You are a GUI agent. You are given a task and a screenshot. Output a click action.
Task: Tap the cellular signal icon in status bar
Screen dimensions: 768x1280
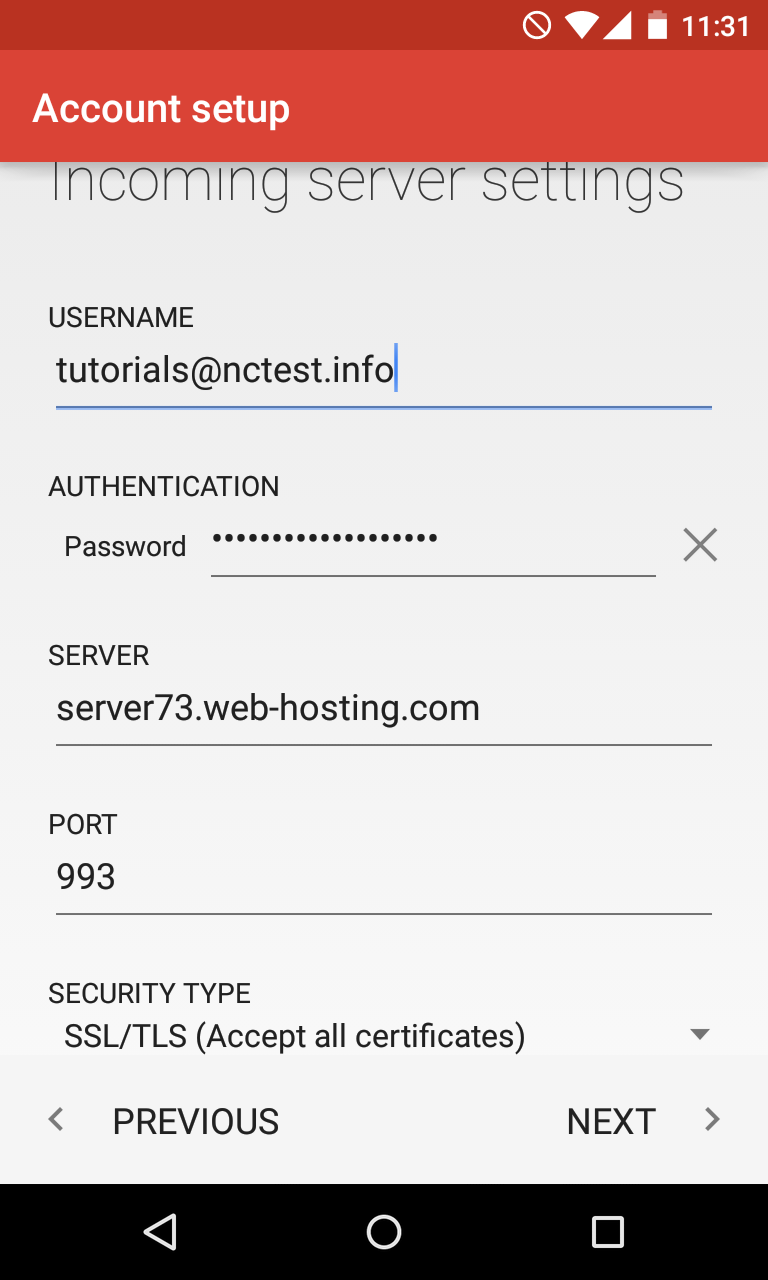(617, 25)
